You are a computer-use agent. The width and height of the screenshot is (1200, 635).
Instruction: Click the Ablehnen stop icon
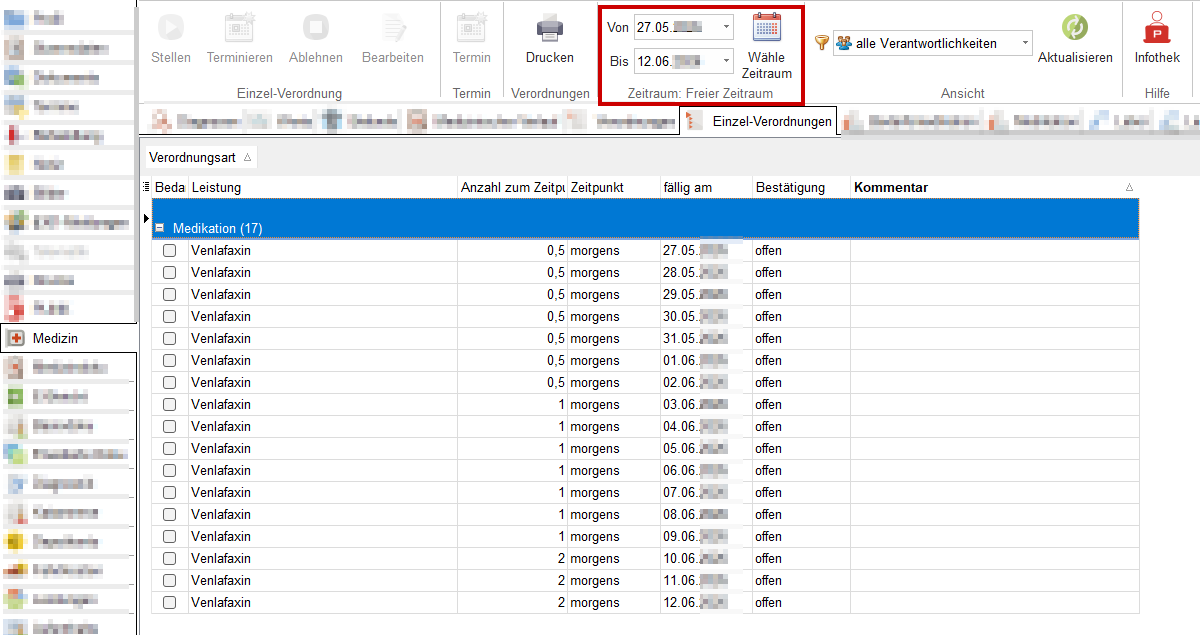pos(316,27)
